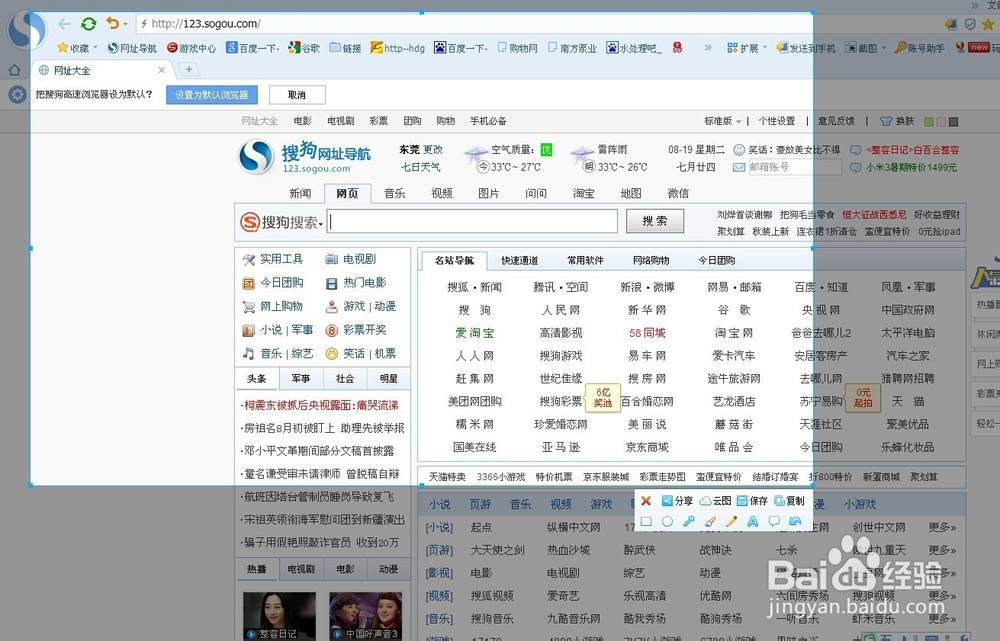Switch to 网络购物 navigation tab
The image size is (1000, 641).
(651, 260)
